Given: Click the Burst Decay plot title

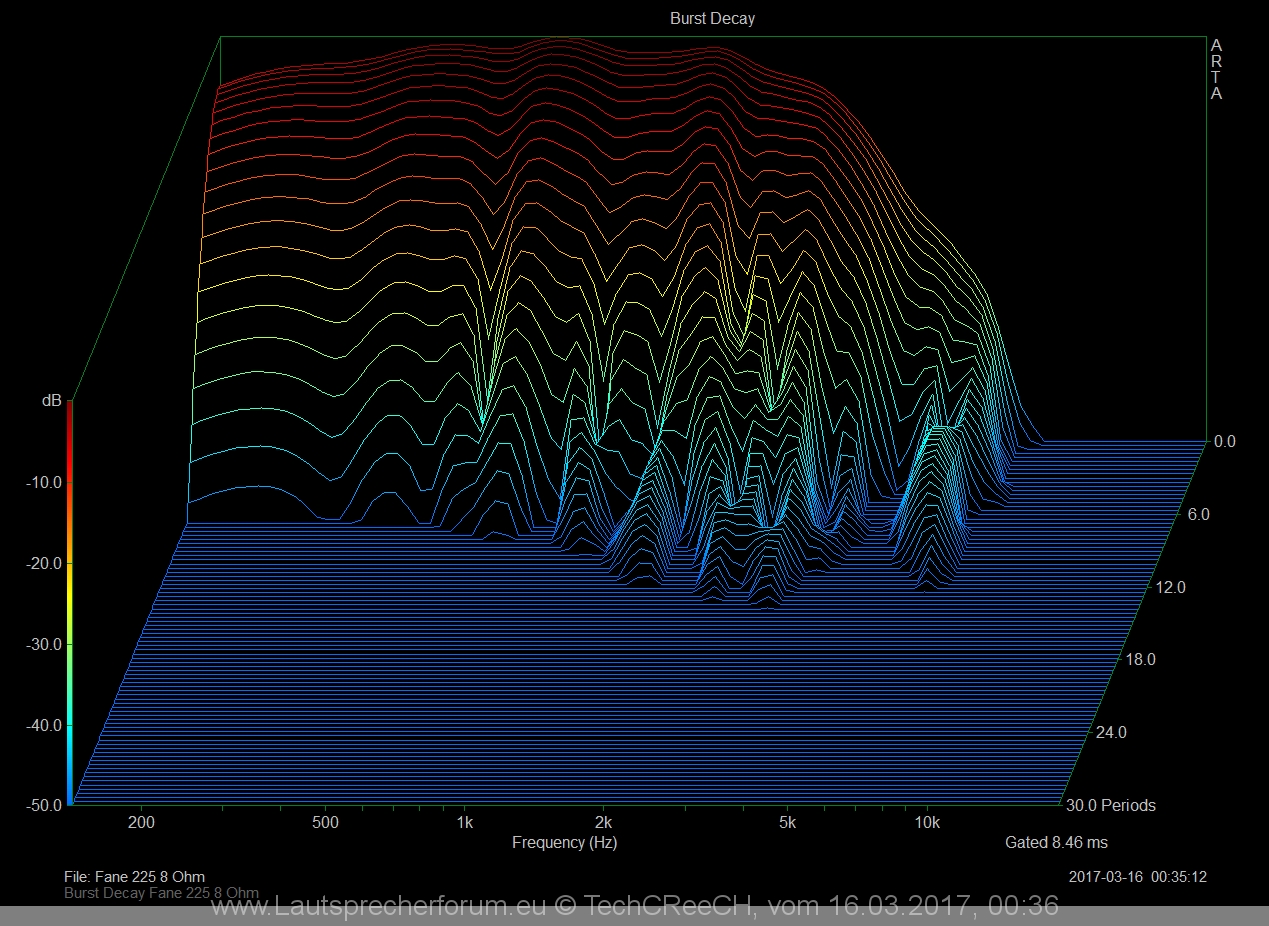Looking at the screenshot, I should pos(712,18).
